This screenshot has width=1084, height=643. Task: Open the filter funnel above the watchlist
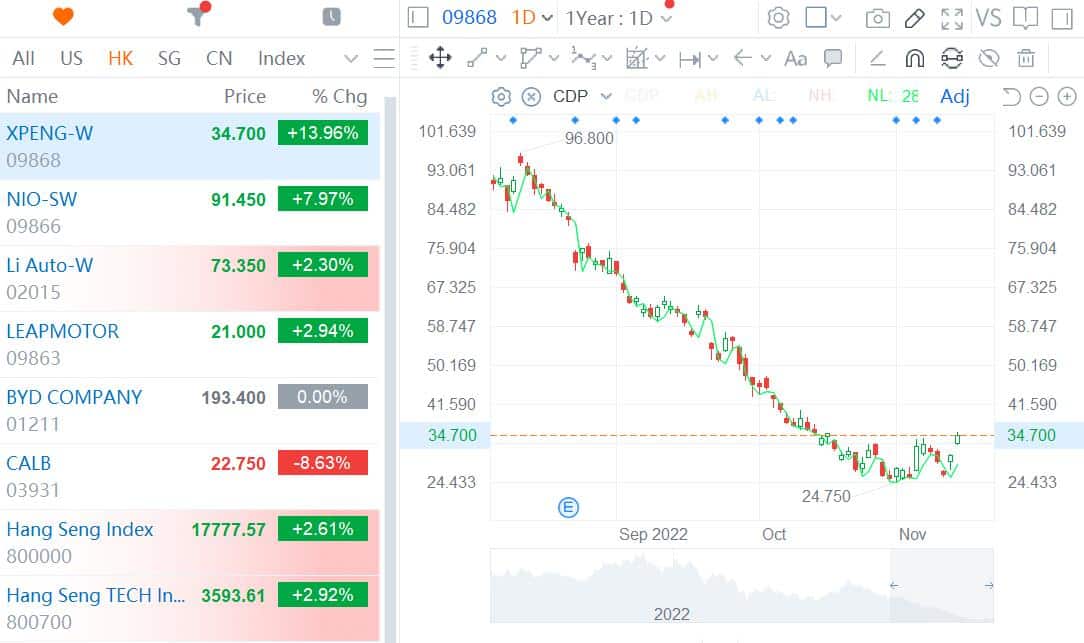click(193, 17)
